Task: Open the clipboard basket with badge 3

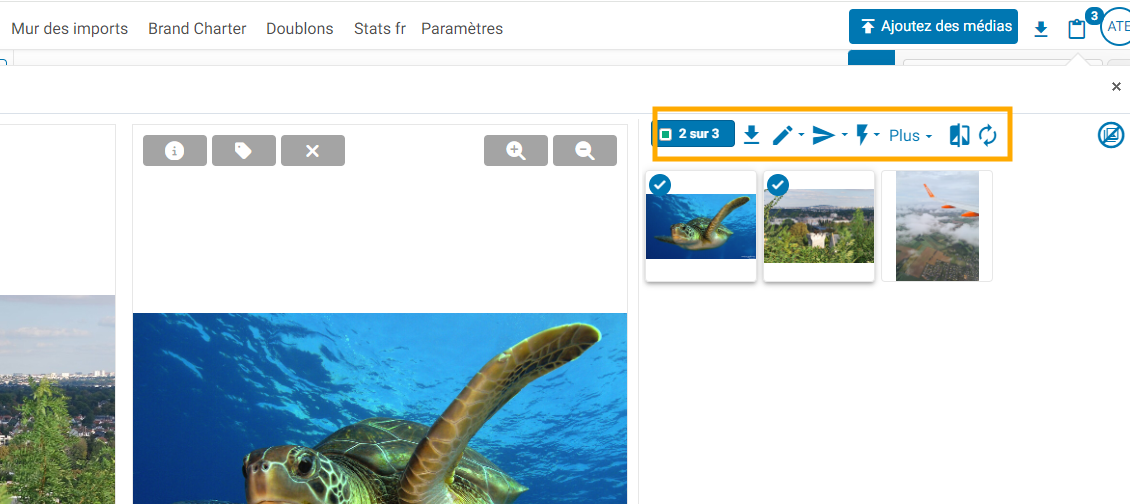Action: [x=1077, y=29]
